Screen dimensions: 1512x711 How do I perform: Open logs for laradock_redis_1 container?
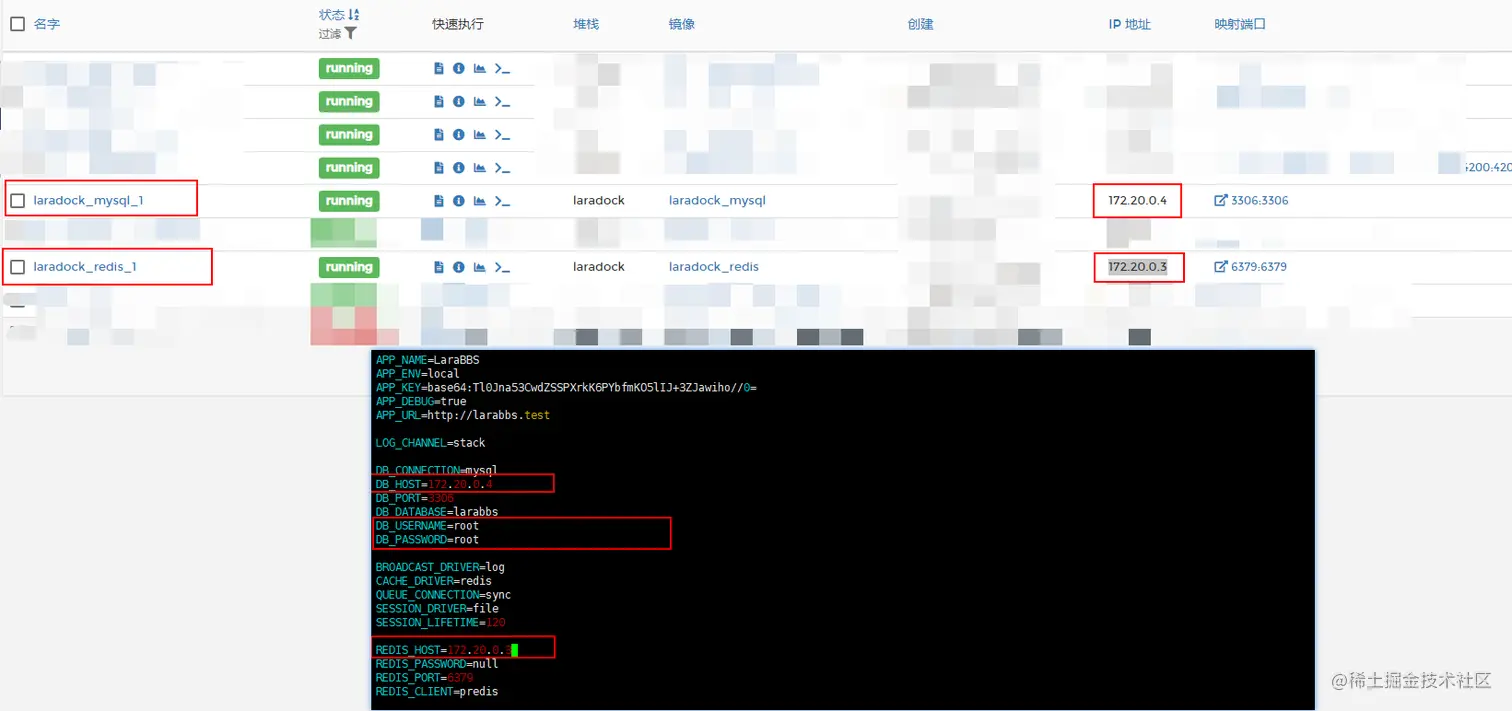coord(439,267)
